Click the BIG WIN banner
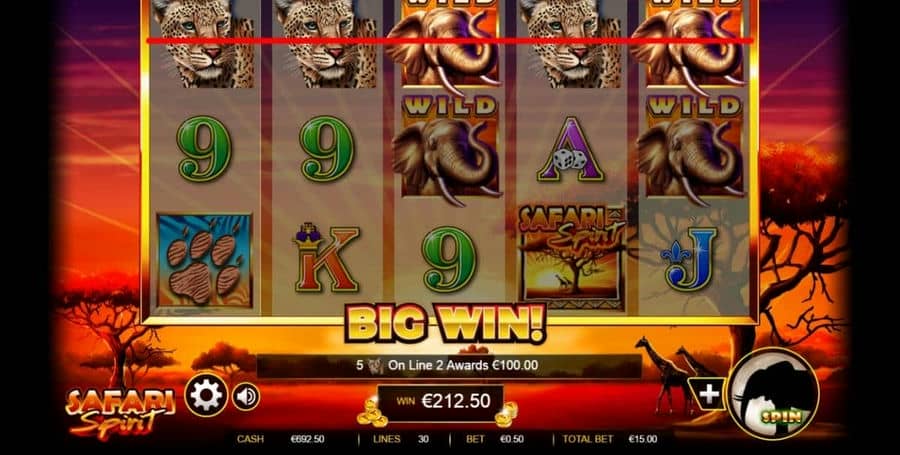900x455 pixels. coord(445,324)
